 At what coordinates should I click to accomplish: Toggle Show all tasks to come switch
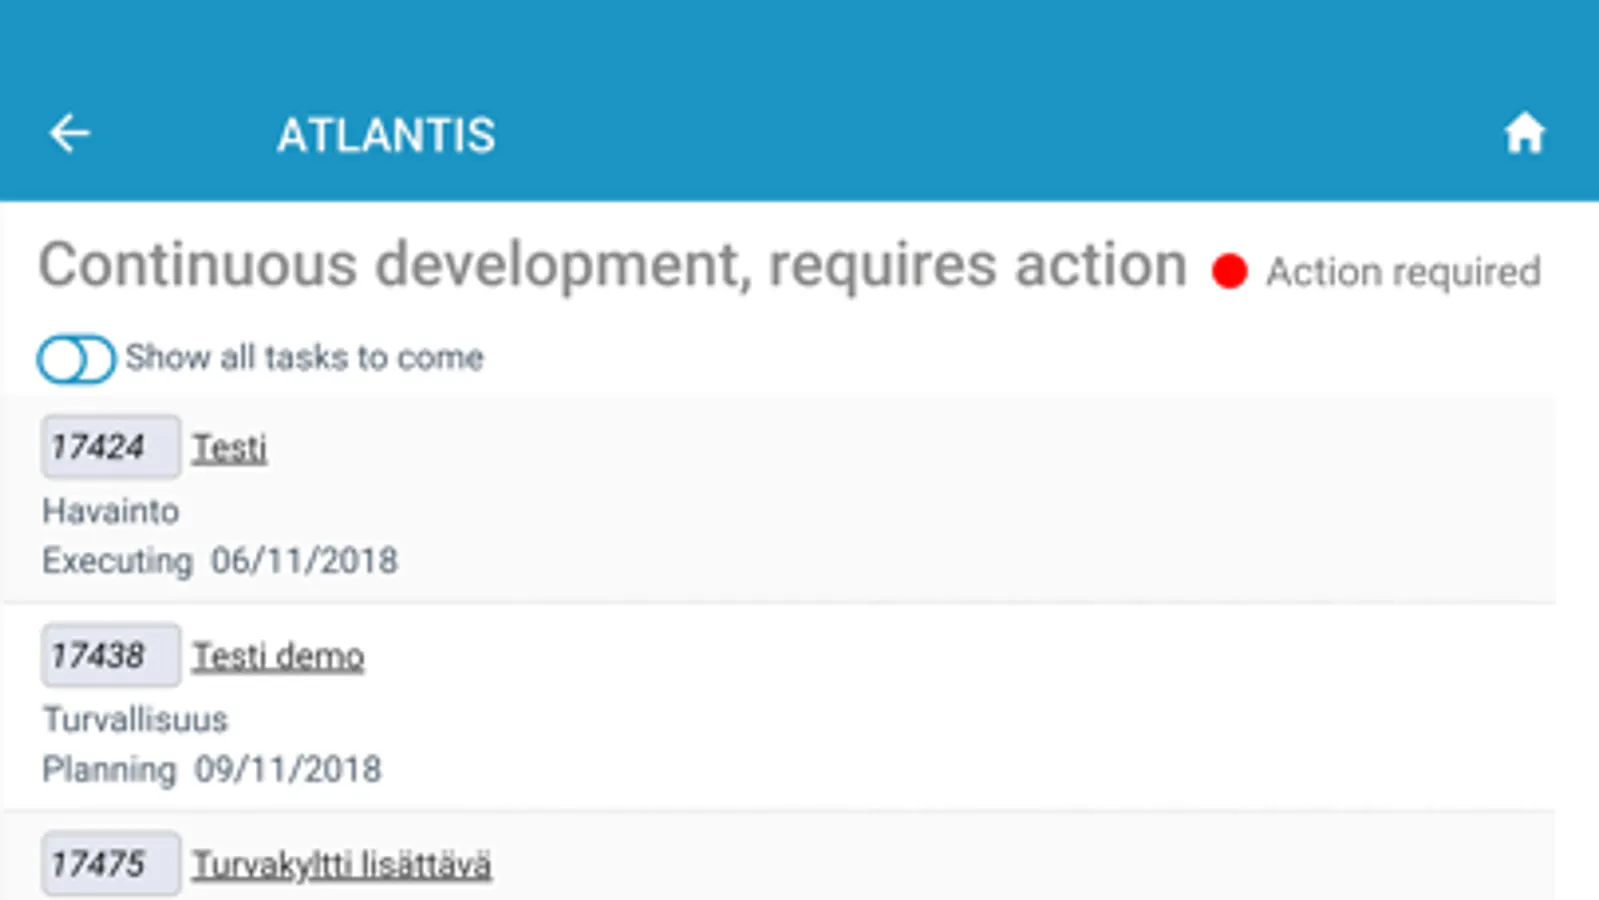76,359
